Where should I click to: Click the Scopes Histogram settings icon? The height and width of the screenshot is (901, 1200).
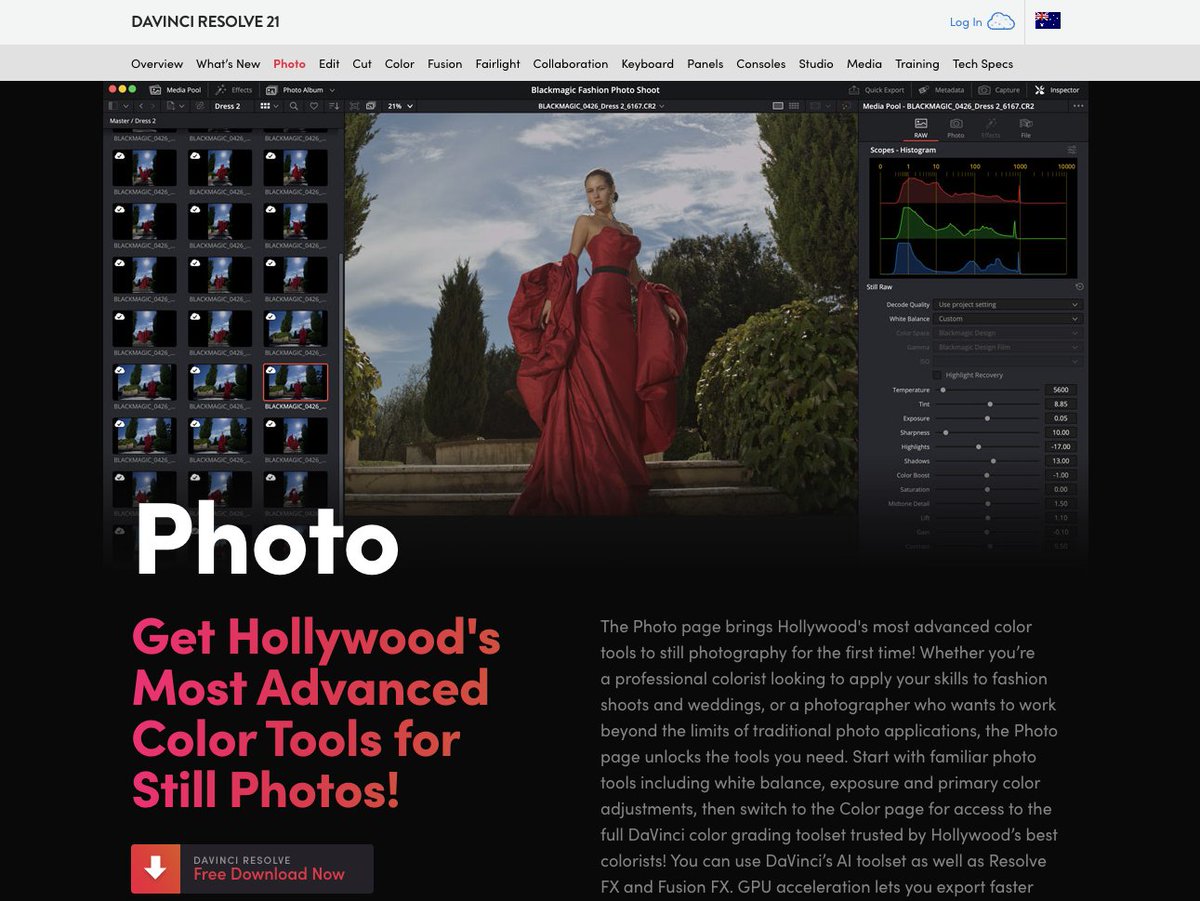click(1072, 150)
